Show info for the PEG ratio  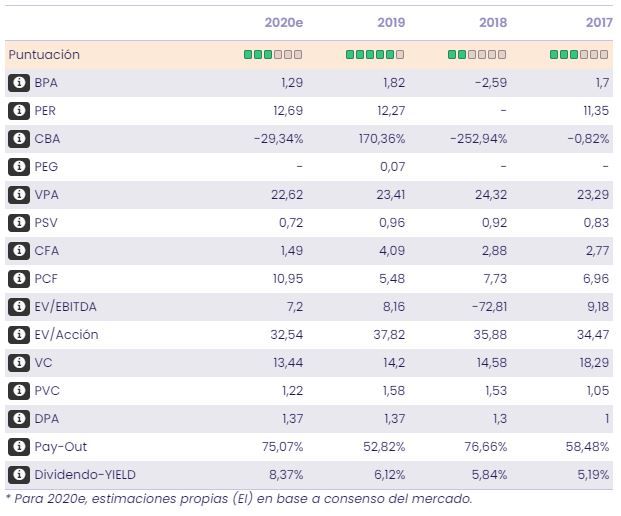coord(18,167)
